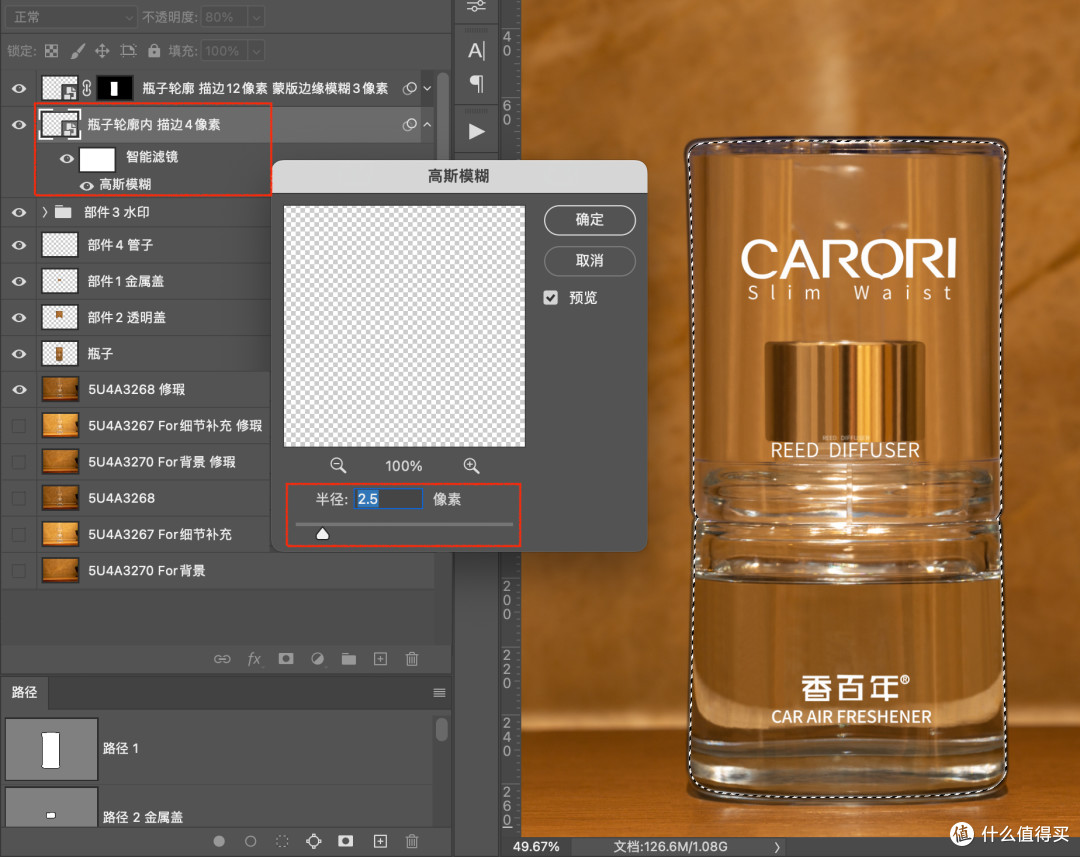Show the hidden 5U4A3268 layer
The height and width of the screenshot is (857, 1080).
point(19,498)
